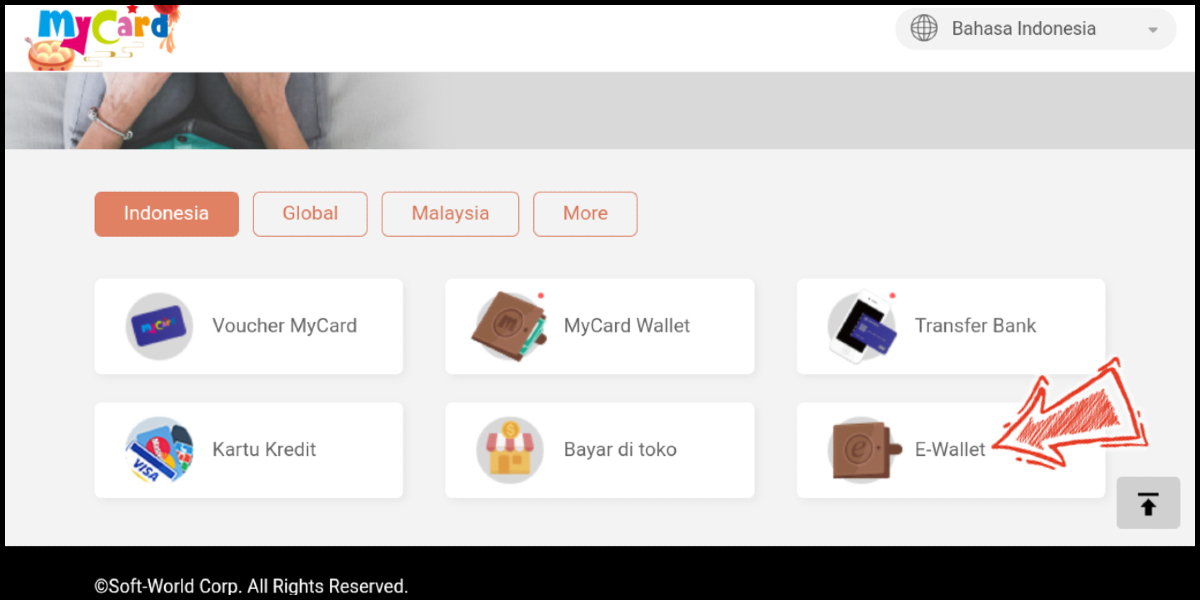
Task: Select the Transfer Bank payment label
Action: 975,326
